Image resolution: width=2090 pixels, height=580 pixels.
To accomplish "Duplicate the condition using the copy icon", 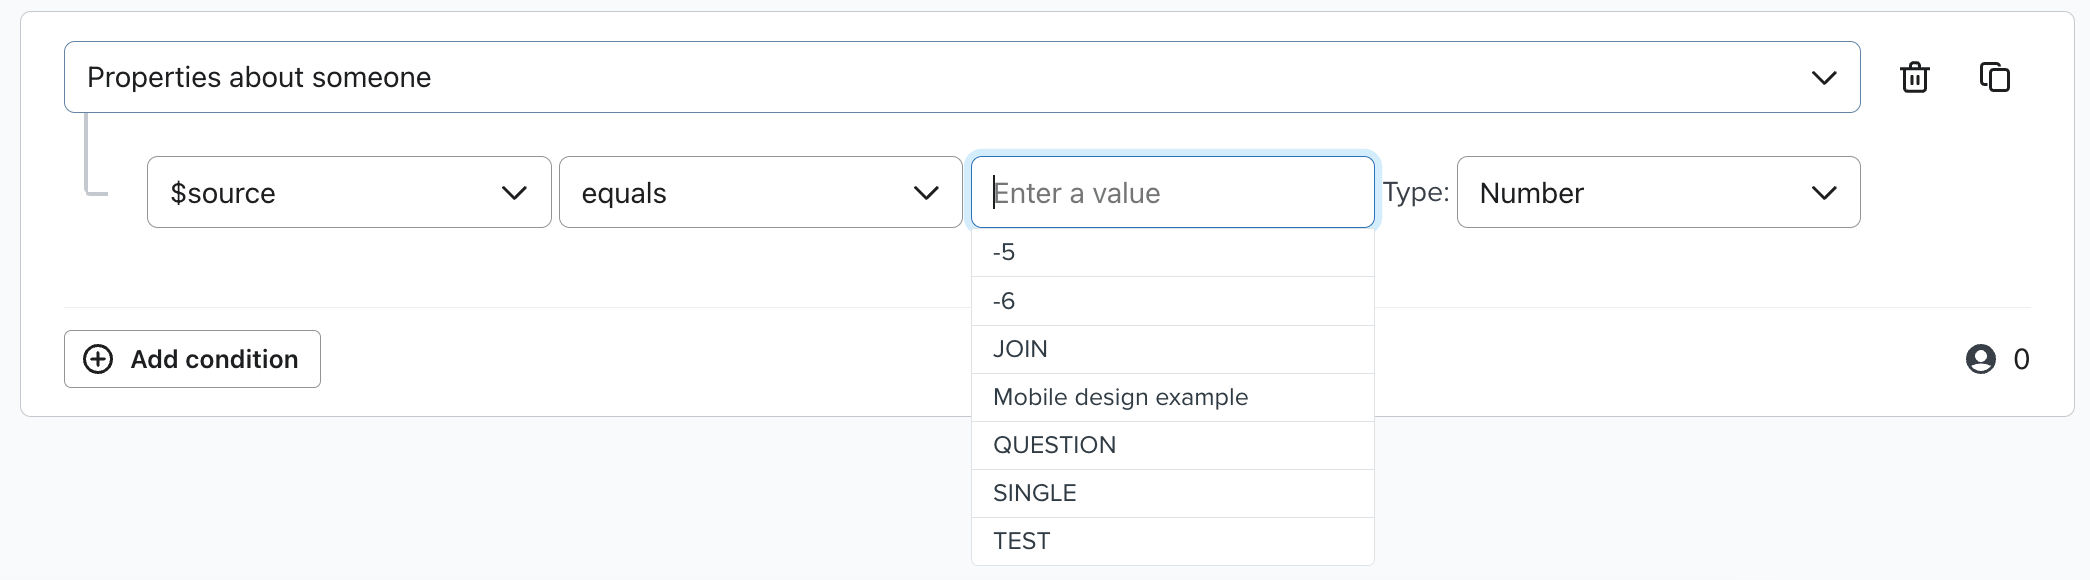I will coord(1994,77).
